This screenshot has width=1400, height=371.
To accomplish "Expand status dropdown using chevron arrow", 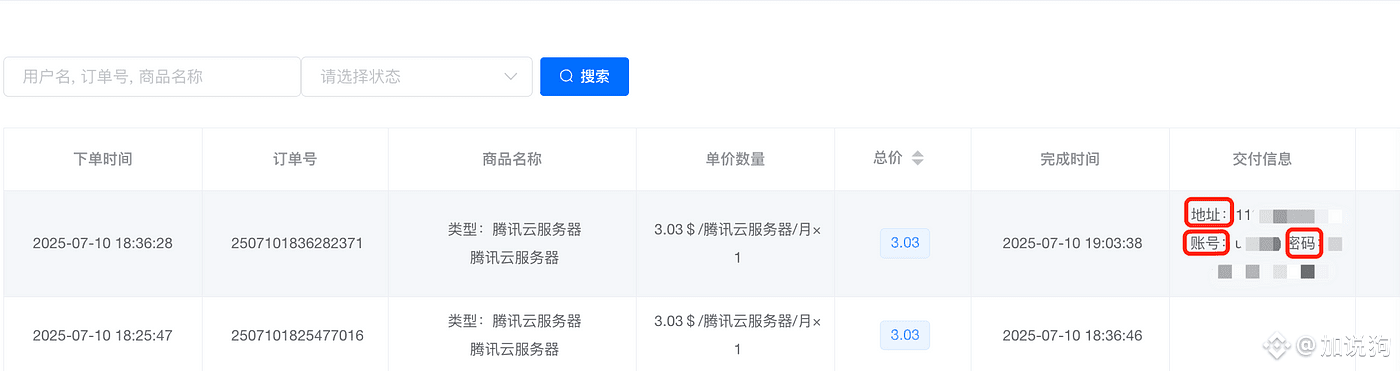I will [512, 76].
